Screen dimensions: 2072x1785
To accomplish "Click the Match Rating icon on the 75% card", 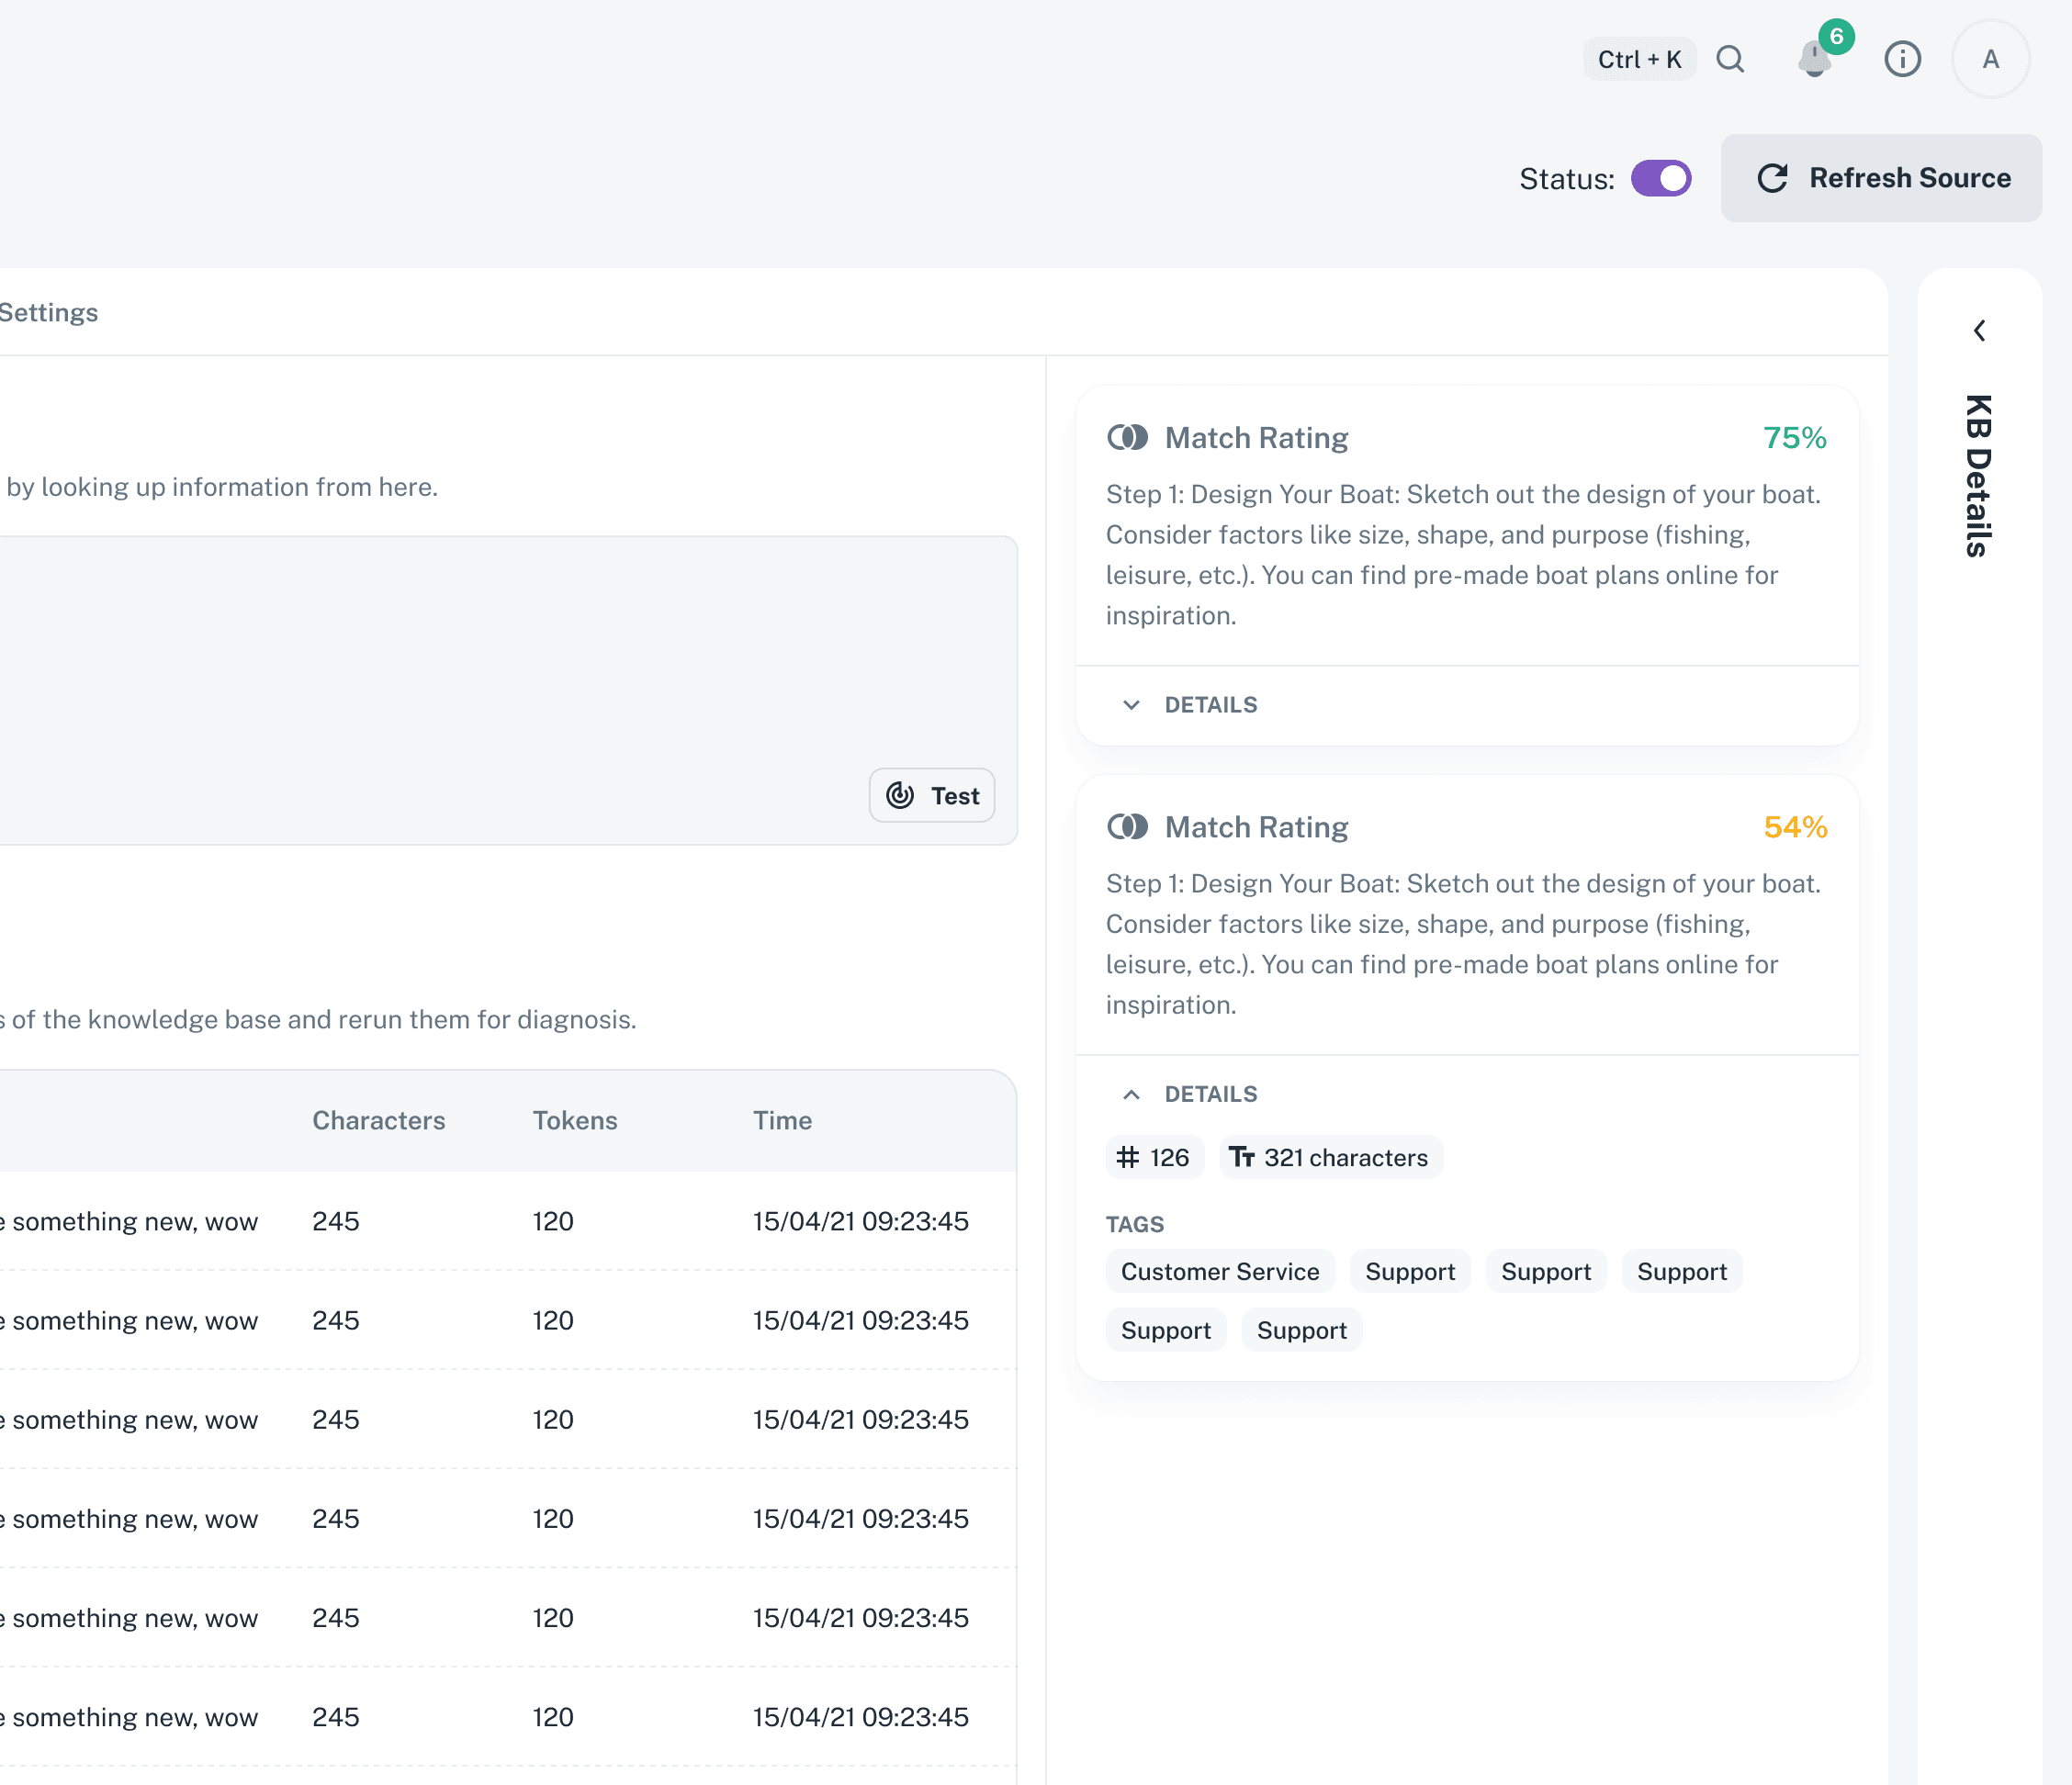I will 1128,437.
